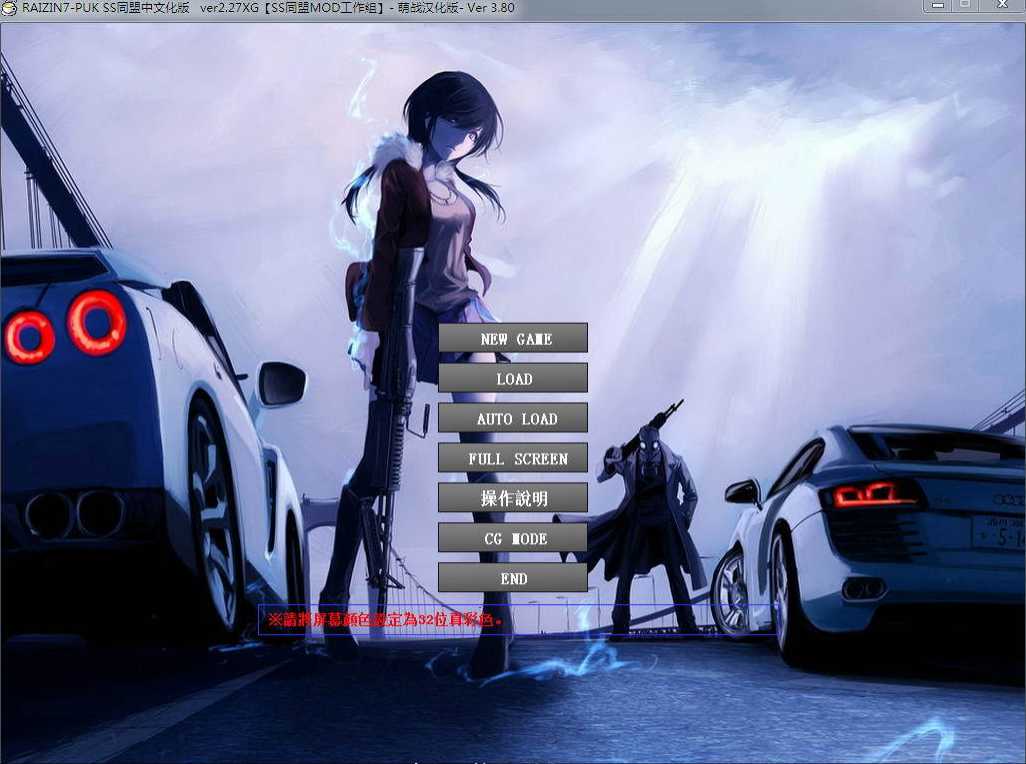Minimize the game window
This screenshot has height=764, width=1026.
pyautogui.click(x=938, y=6)
